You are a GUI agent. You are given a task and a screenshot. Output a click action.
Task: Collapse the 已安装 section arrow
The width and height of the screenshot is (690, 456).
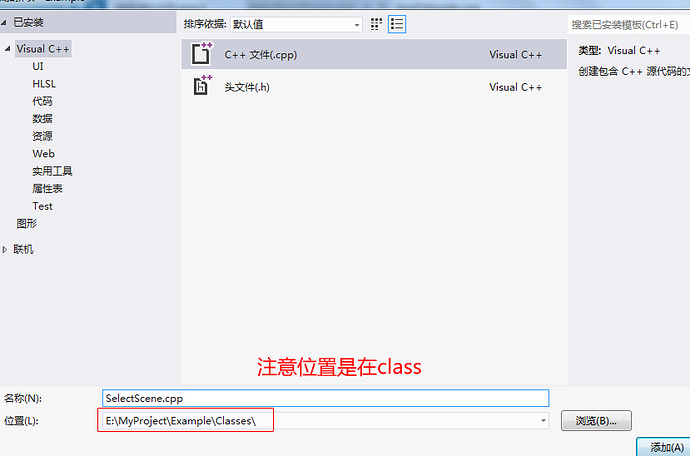(4, 22)
